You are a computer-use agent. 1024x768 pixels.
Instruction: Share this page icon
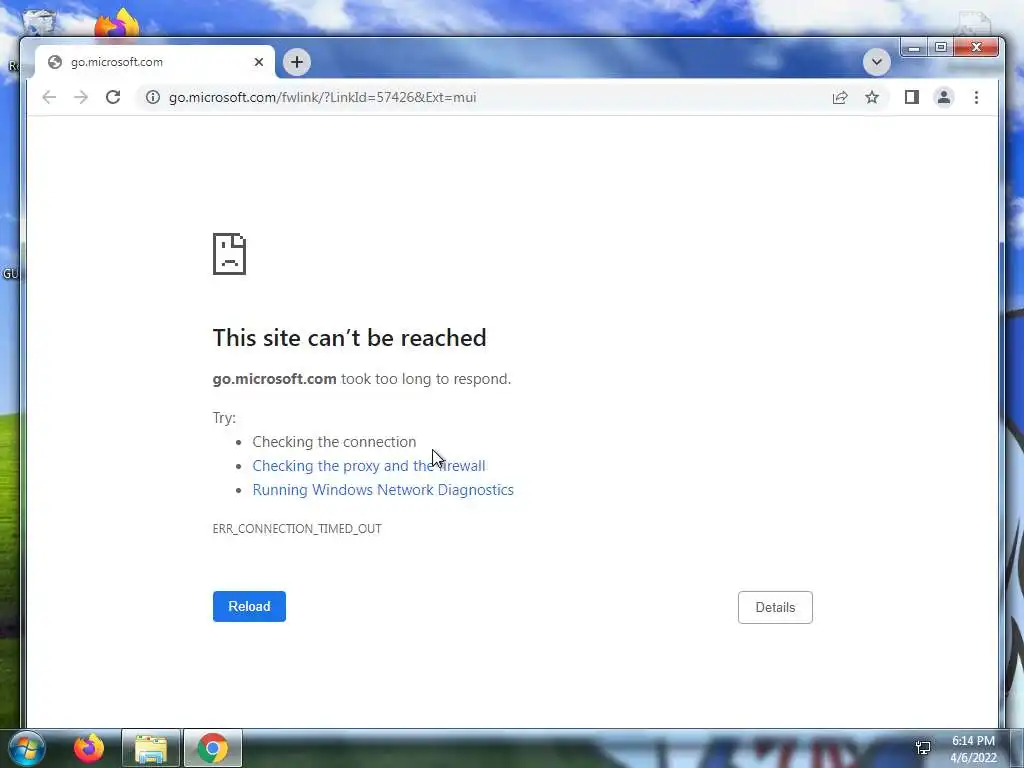coord(840,97)
